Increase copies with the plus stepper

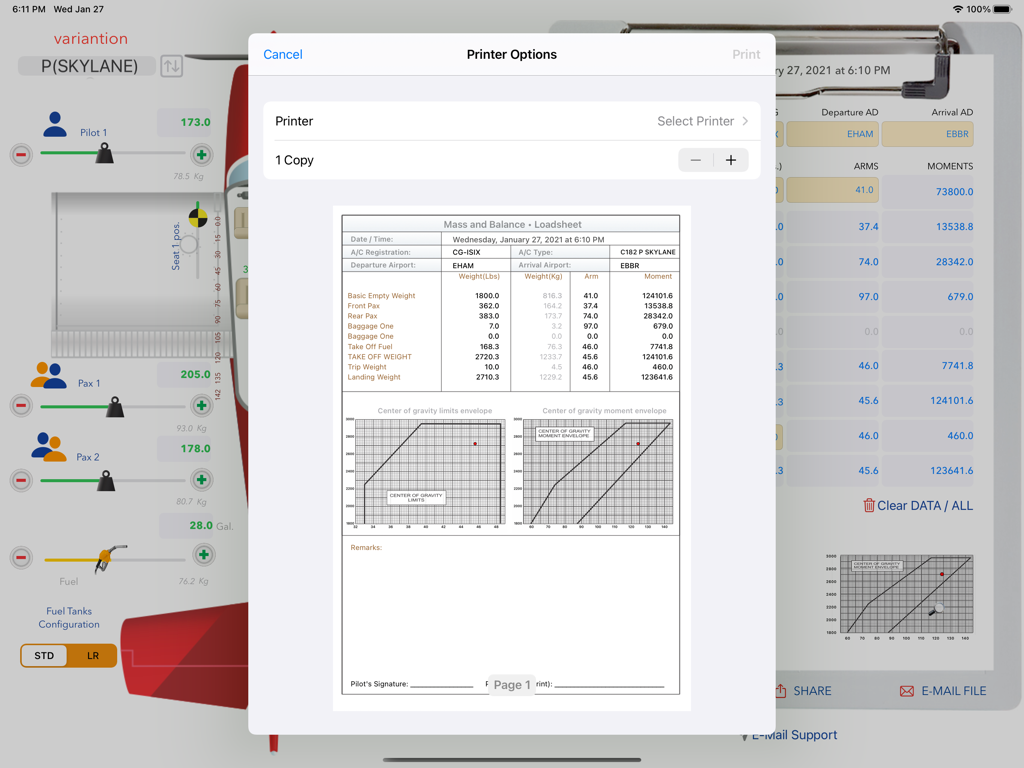pos(731,160)
